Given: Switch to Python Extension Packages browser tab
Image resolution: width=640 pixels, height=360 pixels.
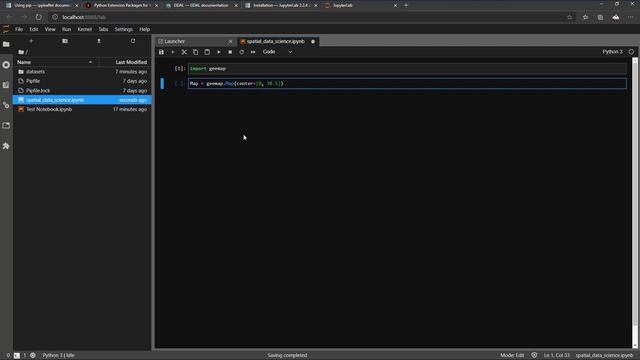Looking at the screenshot, I should pyautogui.click(x=121, y=5).
